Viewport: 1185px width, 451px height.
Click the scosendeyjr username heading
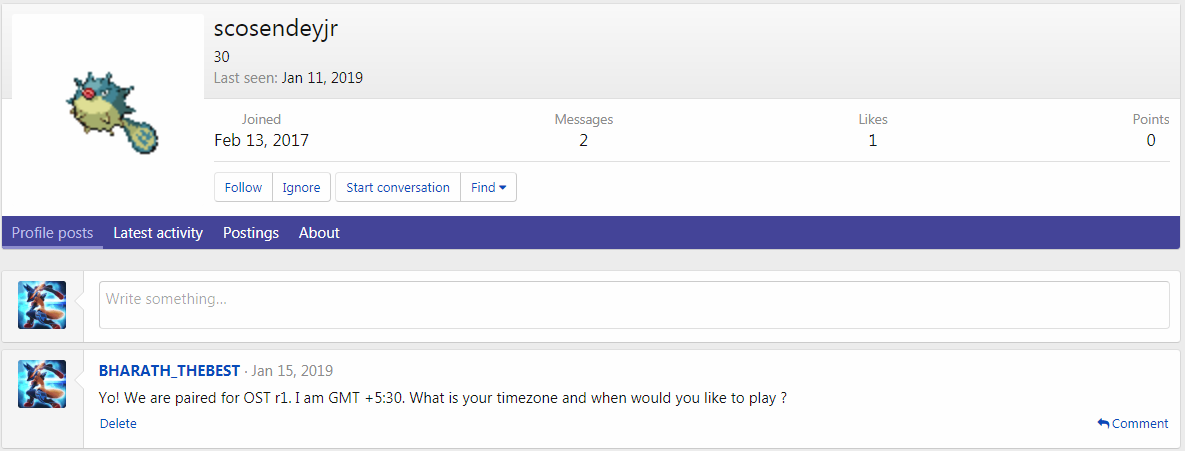(276, 28)
